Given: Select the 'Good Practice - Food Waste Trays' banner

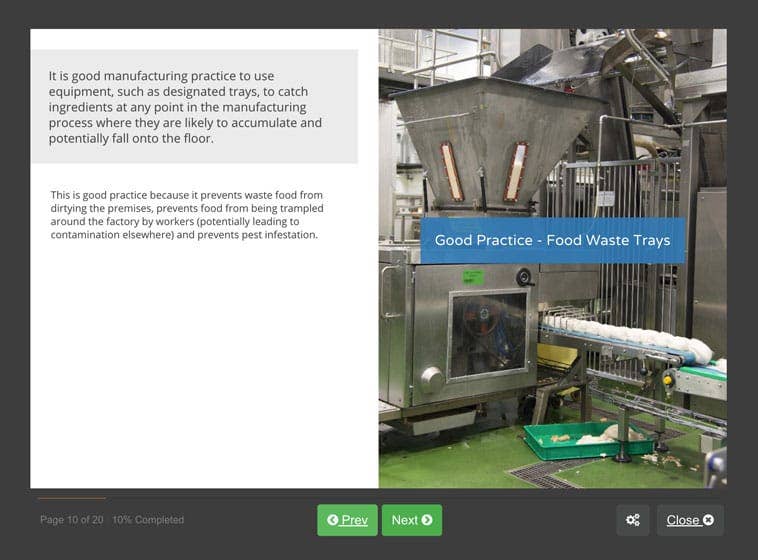Looking at the screenshot, I should 552,240.
